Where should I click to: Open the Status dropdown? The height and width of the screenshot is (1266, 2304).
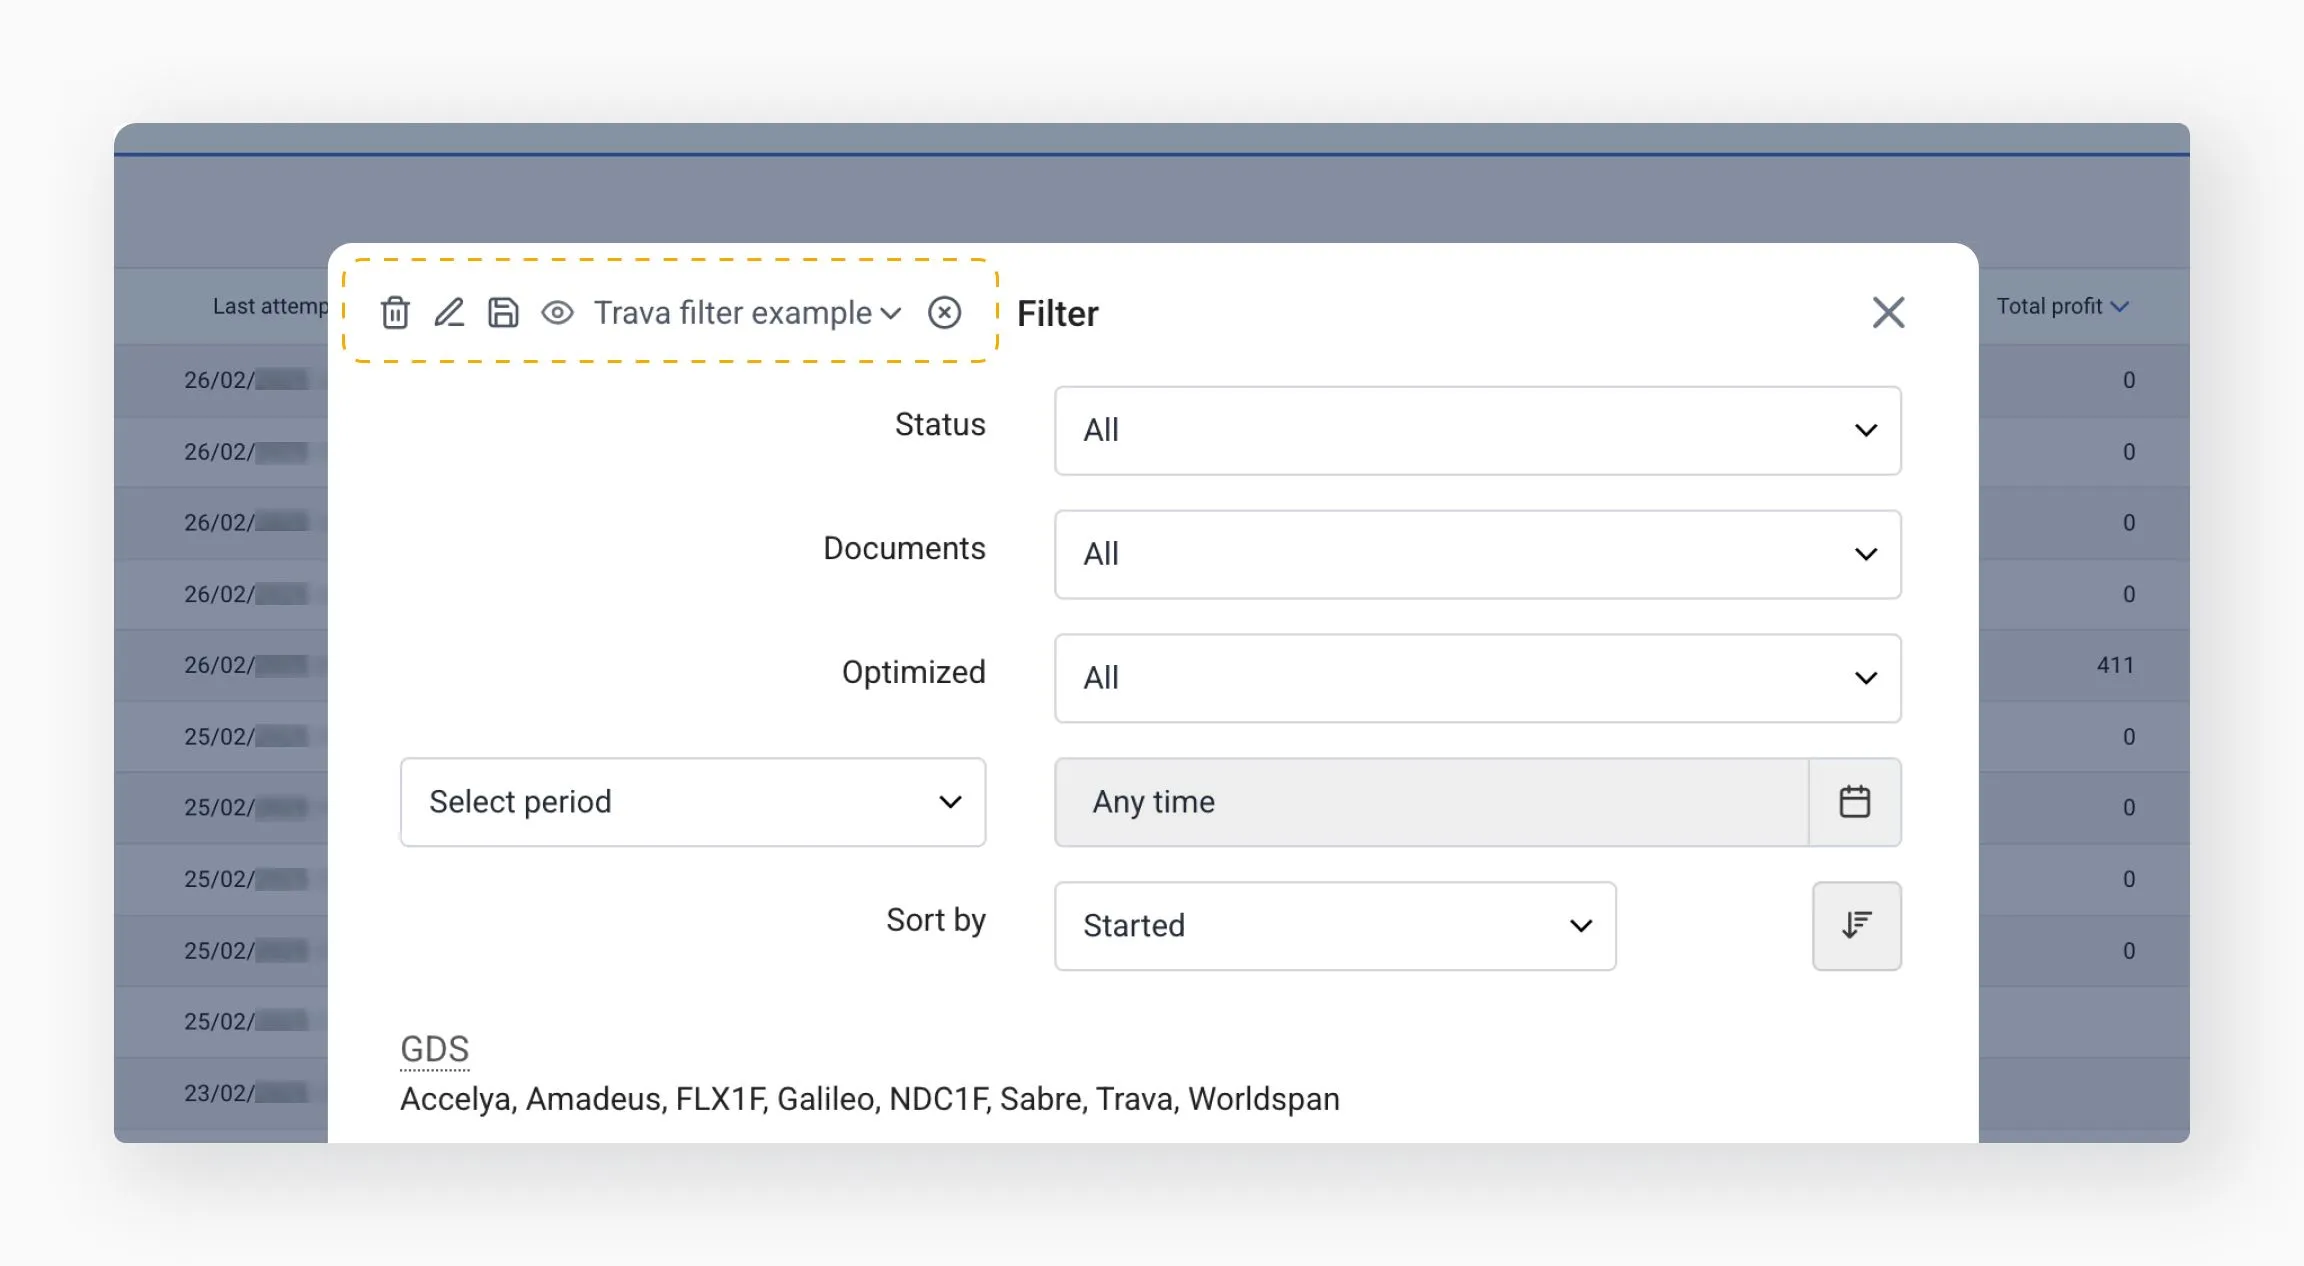(x=1477, y=431)
